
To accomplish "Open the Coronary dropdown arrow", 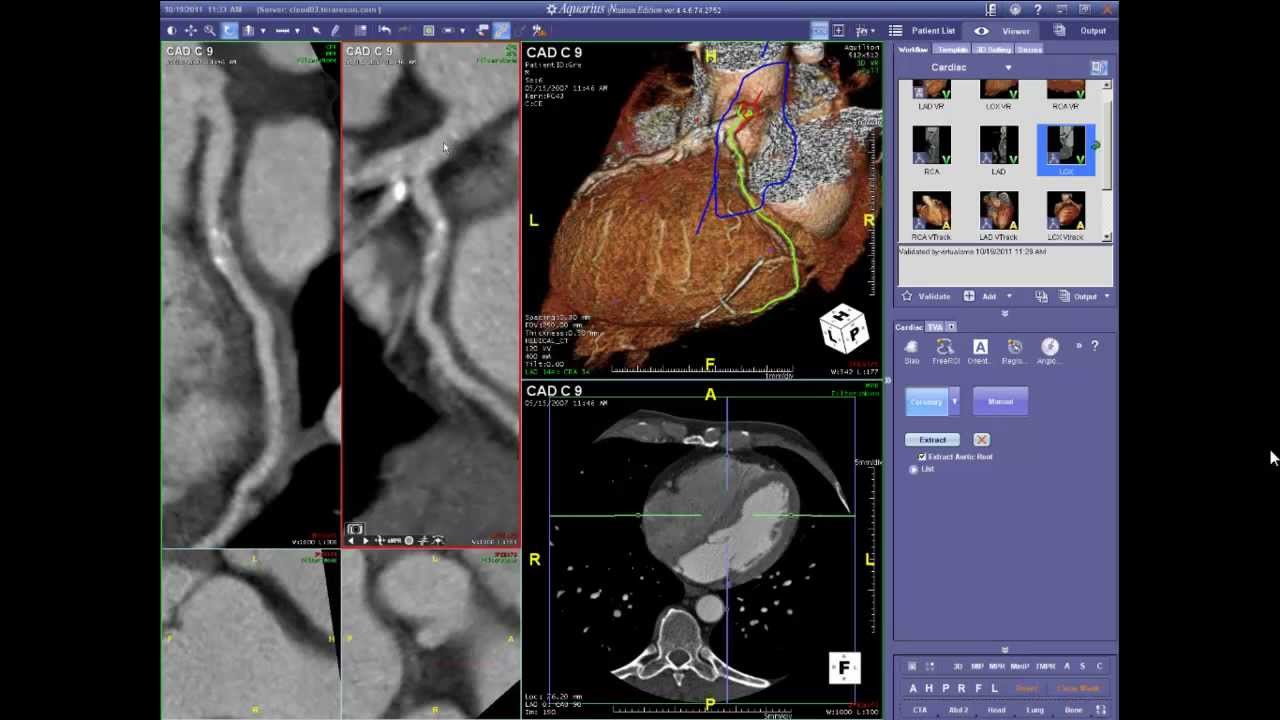I will click(954, 402).
